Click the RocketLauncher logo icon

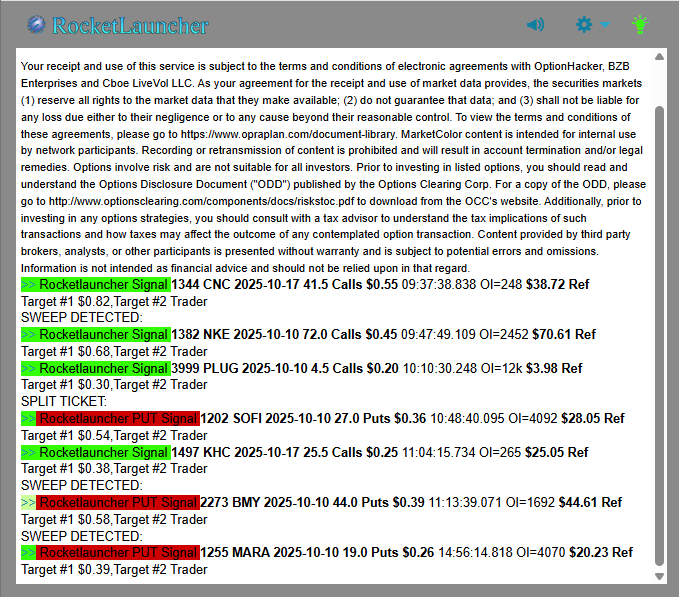point(37,25)
